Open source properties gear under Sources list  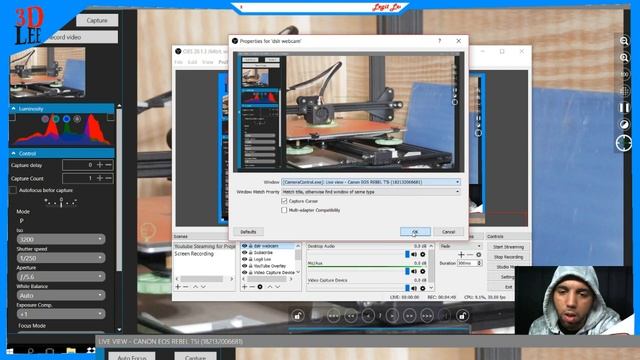(260, 287)
